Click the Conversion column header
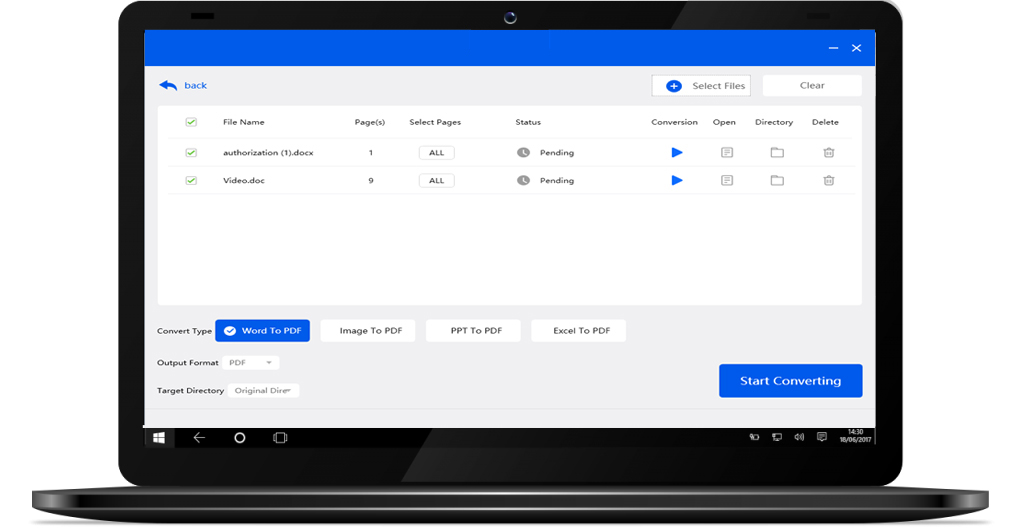Viewport: 1024px width, 529px height. tap(674, 122)
